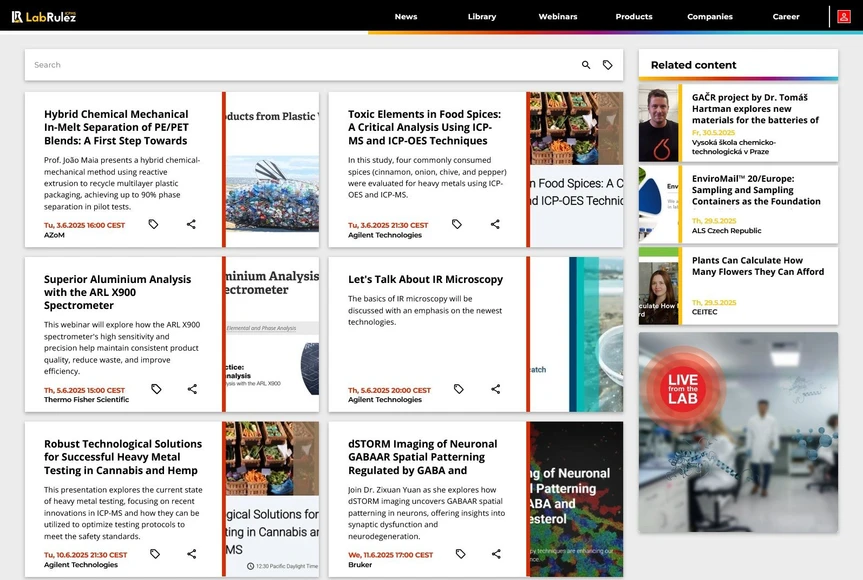This screenshot has width=863, height=580.
Task: Open the Library menu
Action: (482, 17)
